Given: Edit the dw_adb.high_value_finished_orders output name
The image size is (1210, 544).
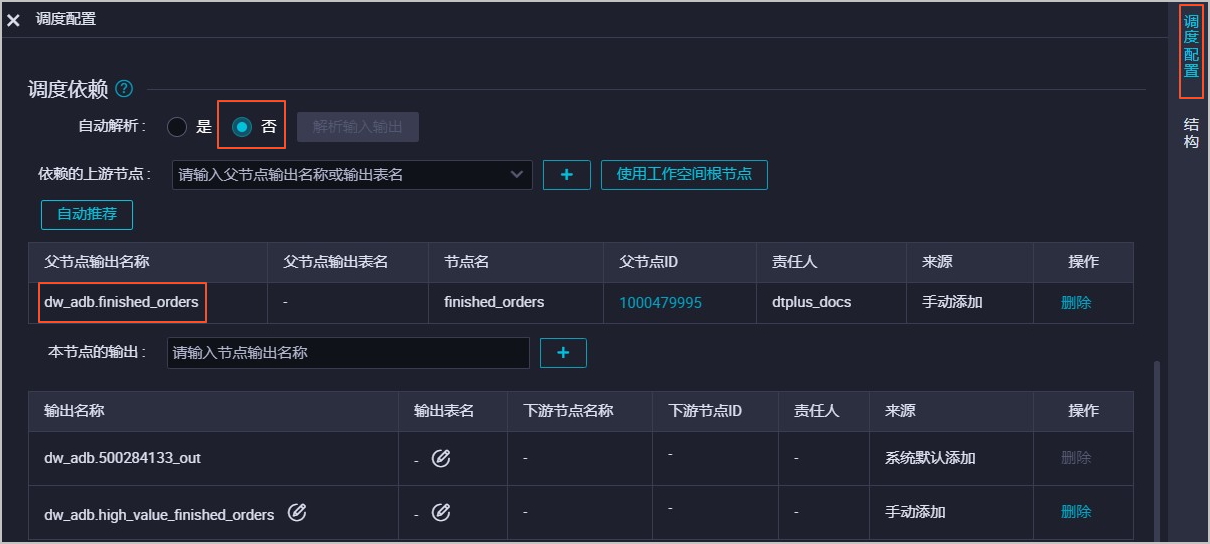Looking at the screenshot, I should (297, 512).
